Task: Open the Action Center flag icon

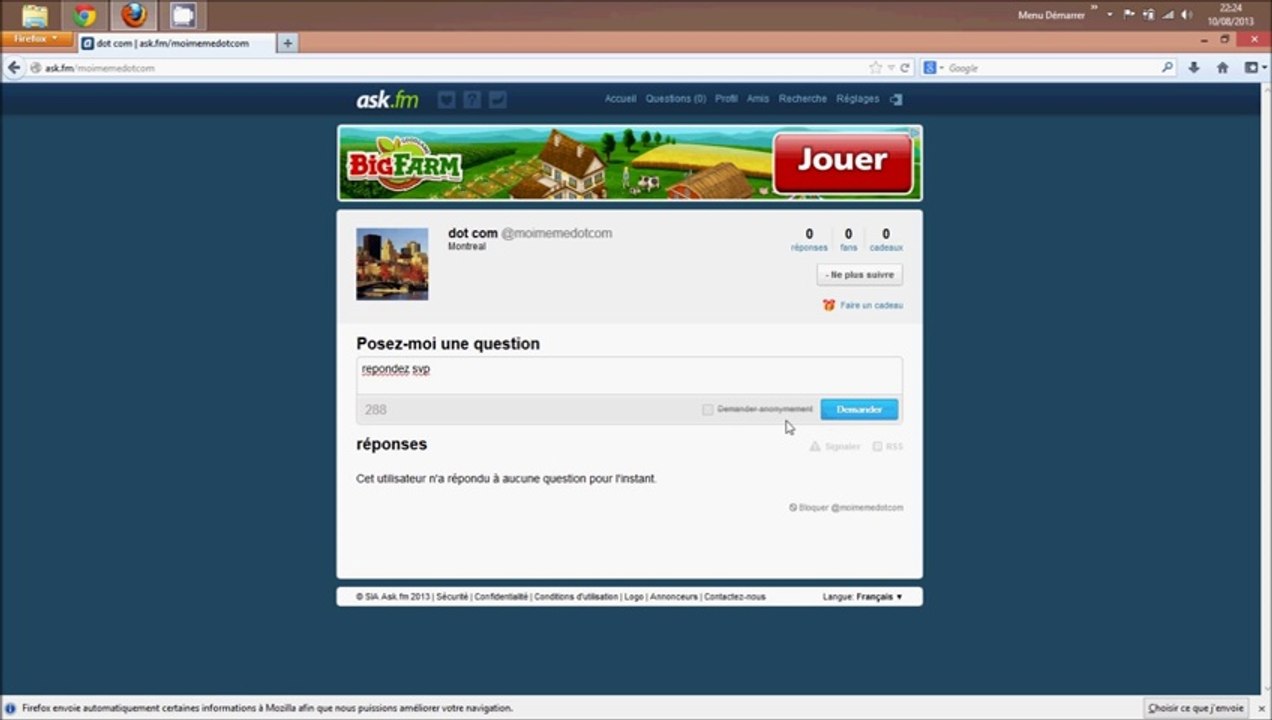Action: tap(1129, 15)
